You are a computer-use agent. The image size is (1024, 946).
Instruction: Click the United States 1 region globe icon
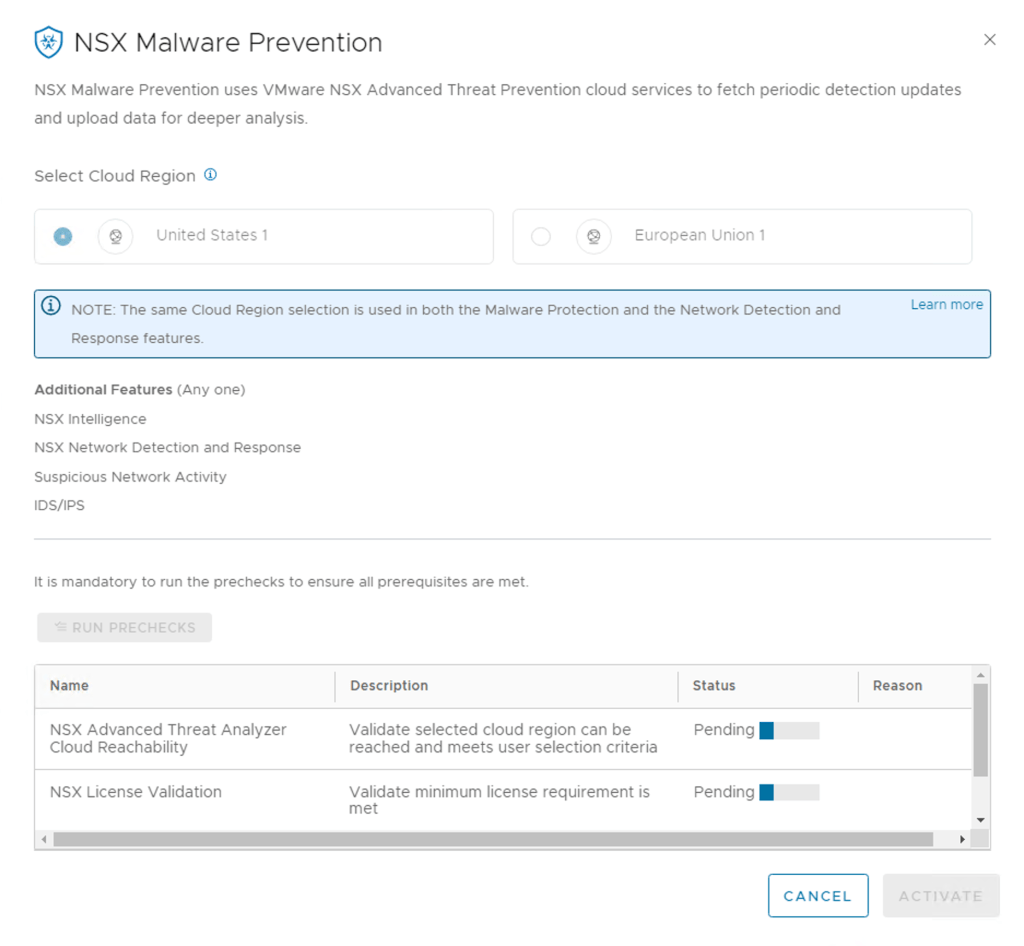115,237
